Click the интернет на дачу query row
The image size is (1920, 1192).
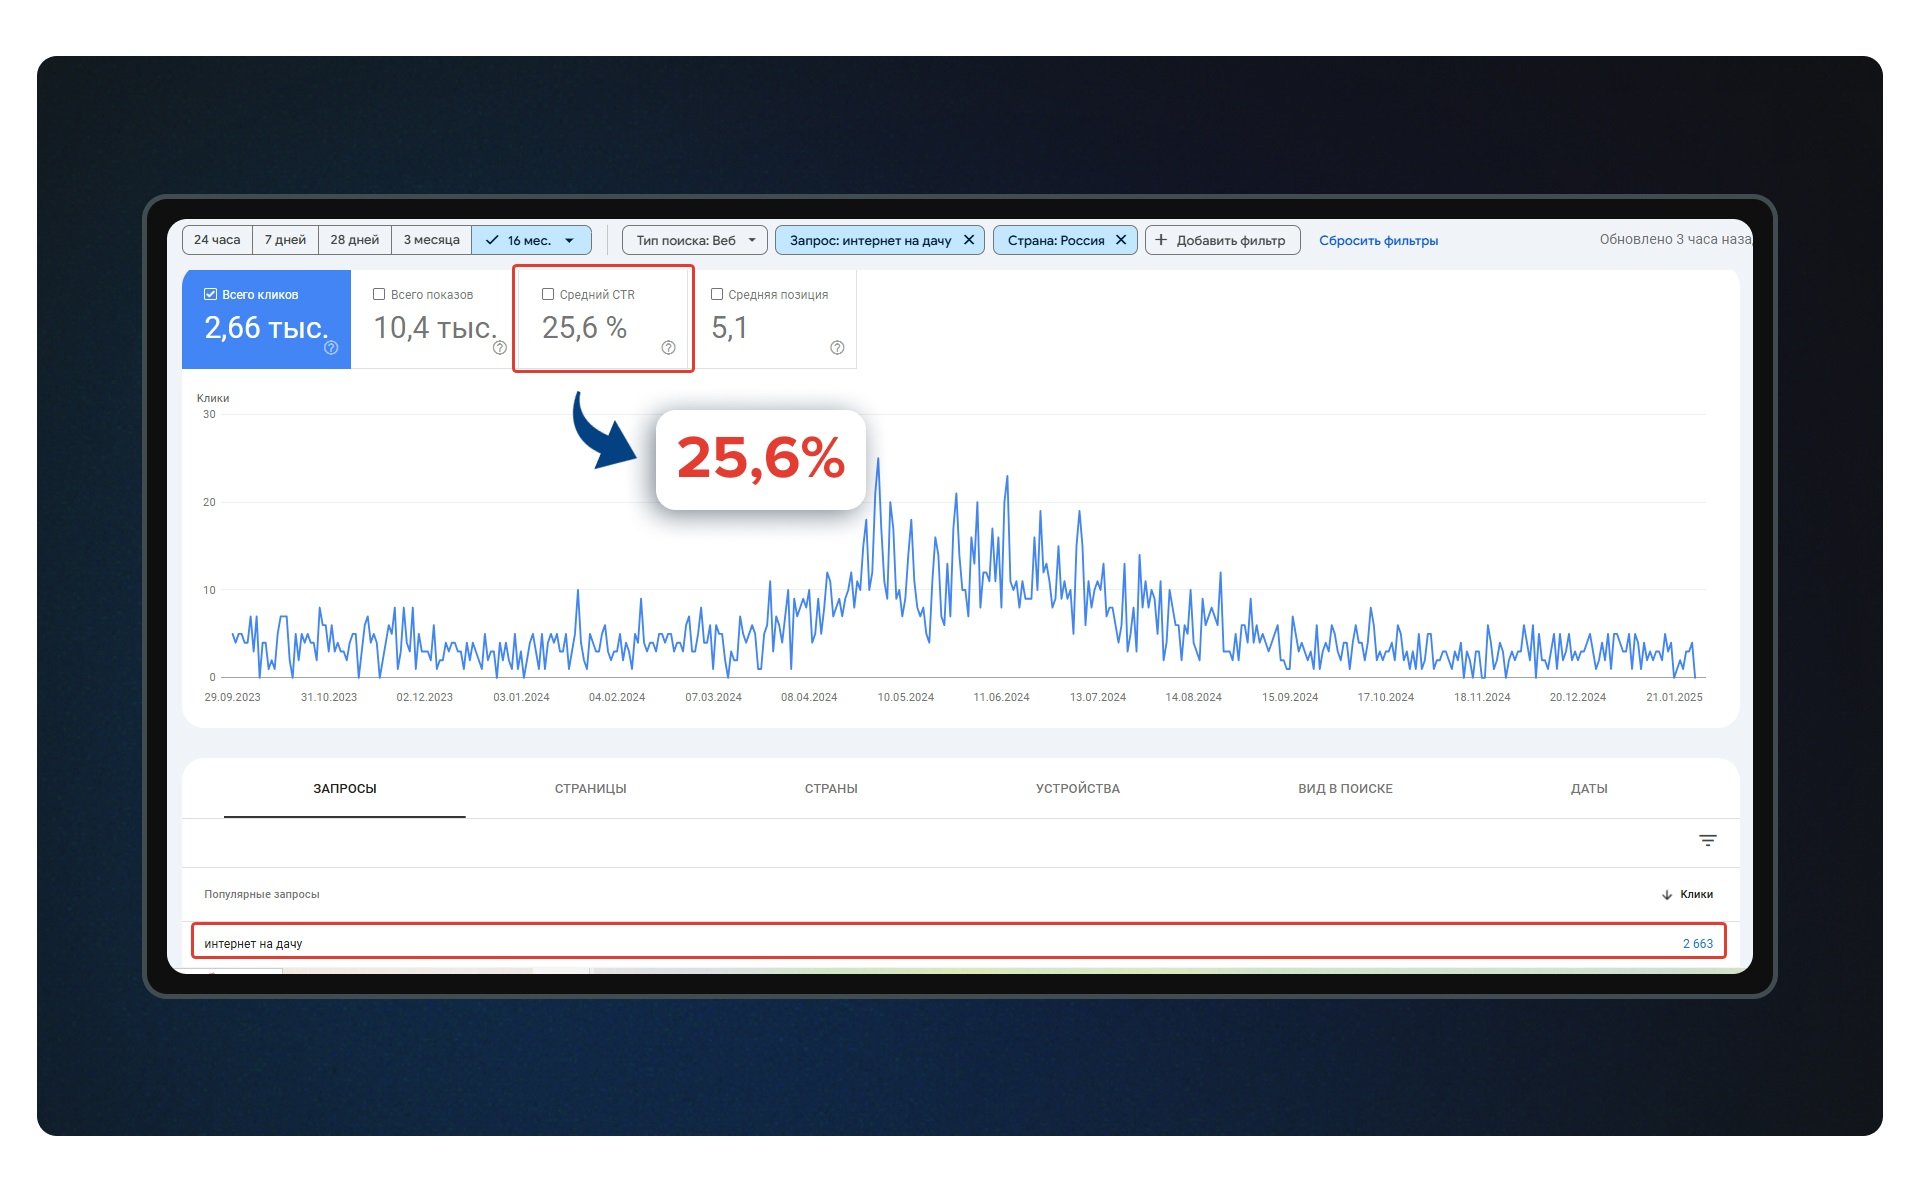tap(253, 944)
